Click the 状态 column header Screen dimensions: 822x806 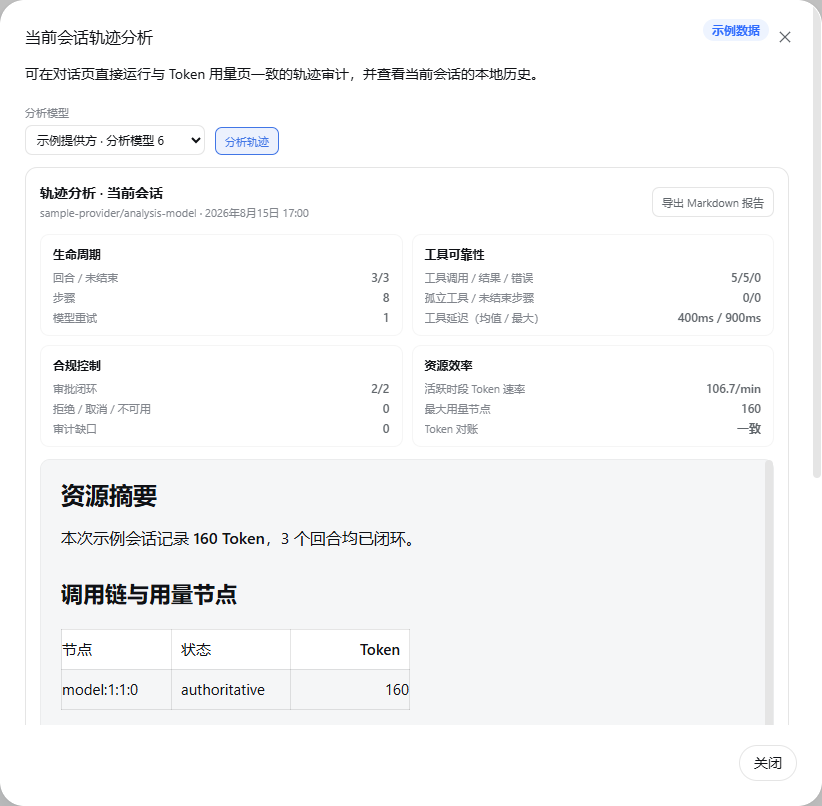[x=231, y=650]
